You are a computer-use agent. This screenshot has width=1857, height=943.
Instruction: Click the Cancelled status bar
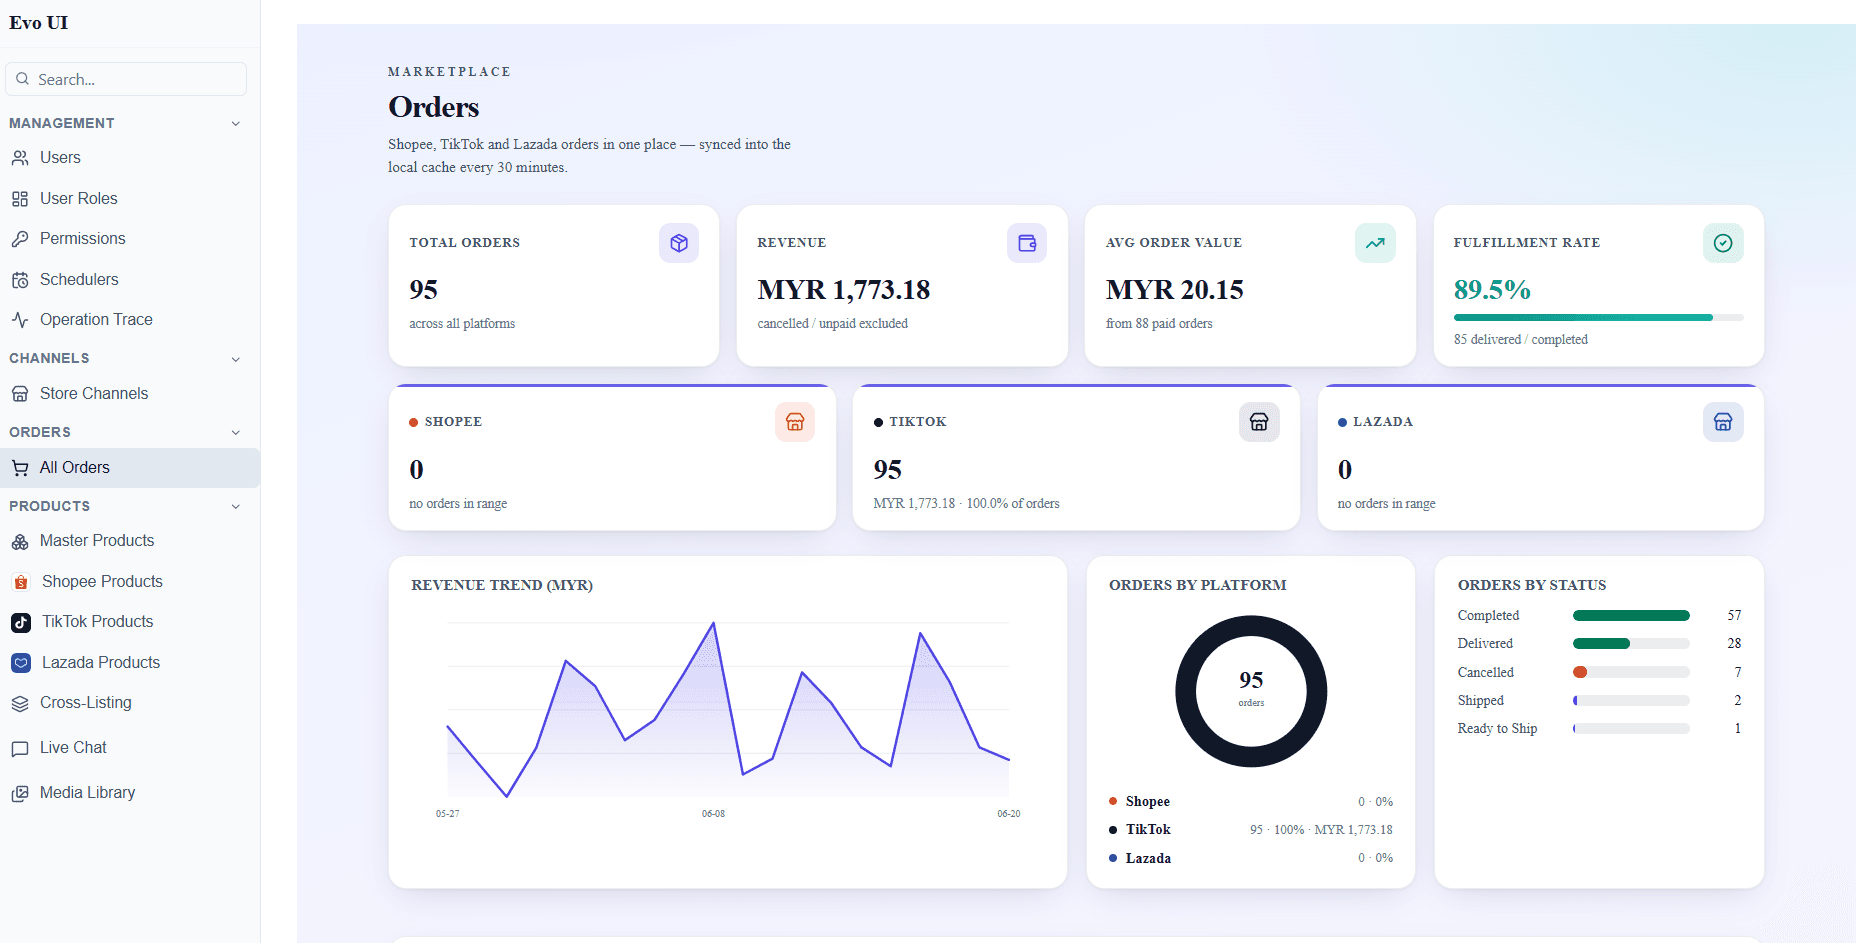(x=1631, y=672)
